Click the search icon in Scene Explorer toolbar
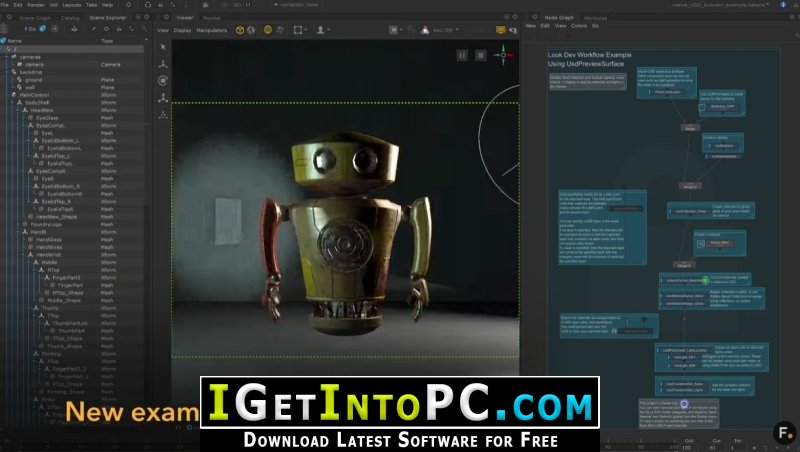 144,29
